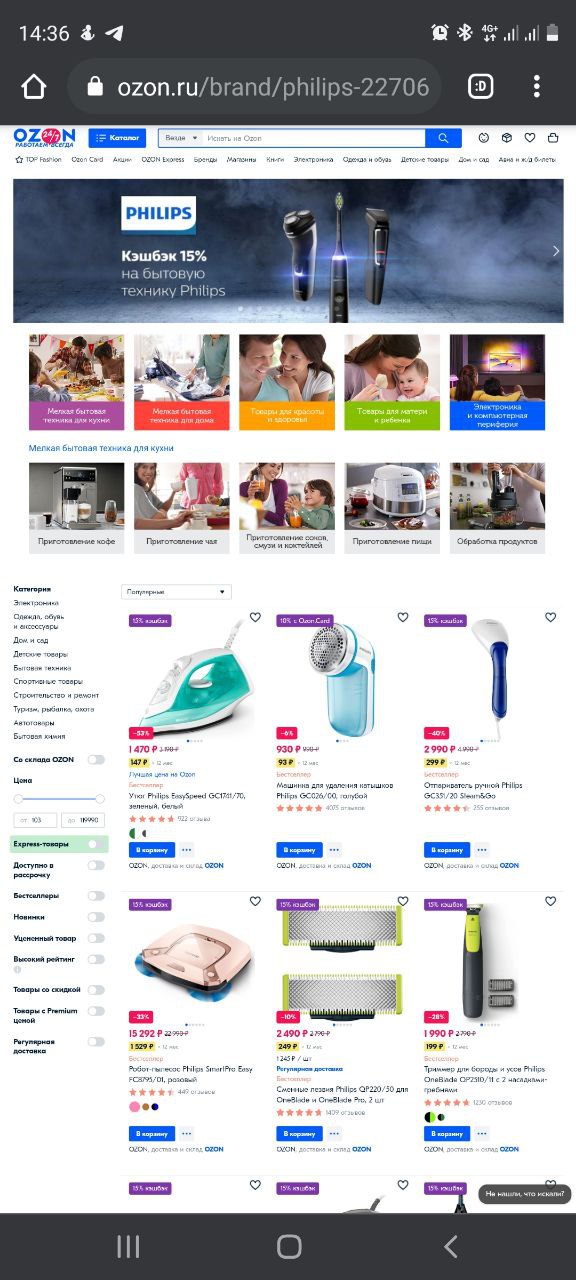The height and width of the screenshot is (1280, 576).
Task: Favorite the OneBlade beard trimmer
Action: [x=550, y=901]
